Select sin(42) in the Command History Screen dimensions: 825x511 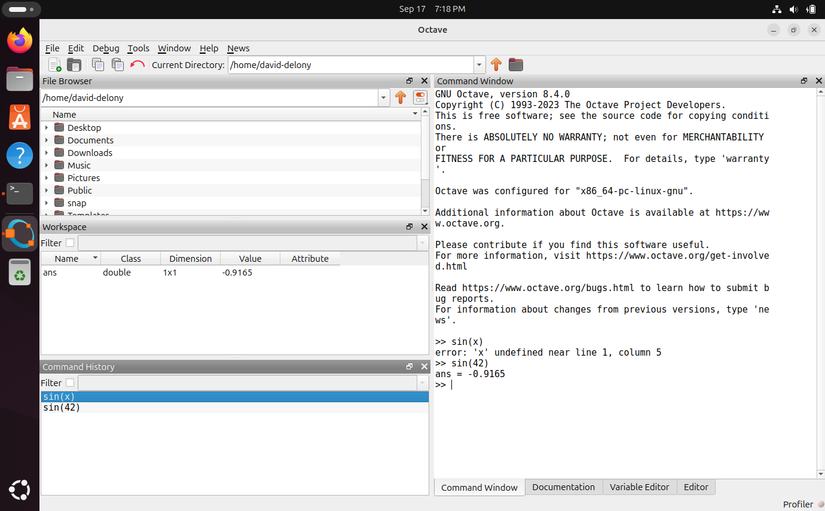pos(62,408)
